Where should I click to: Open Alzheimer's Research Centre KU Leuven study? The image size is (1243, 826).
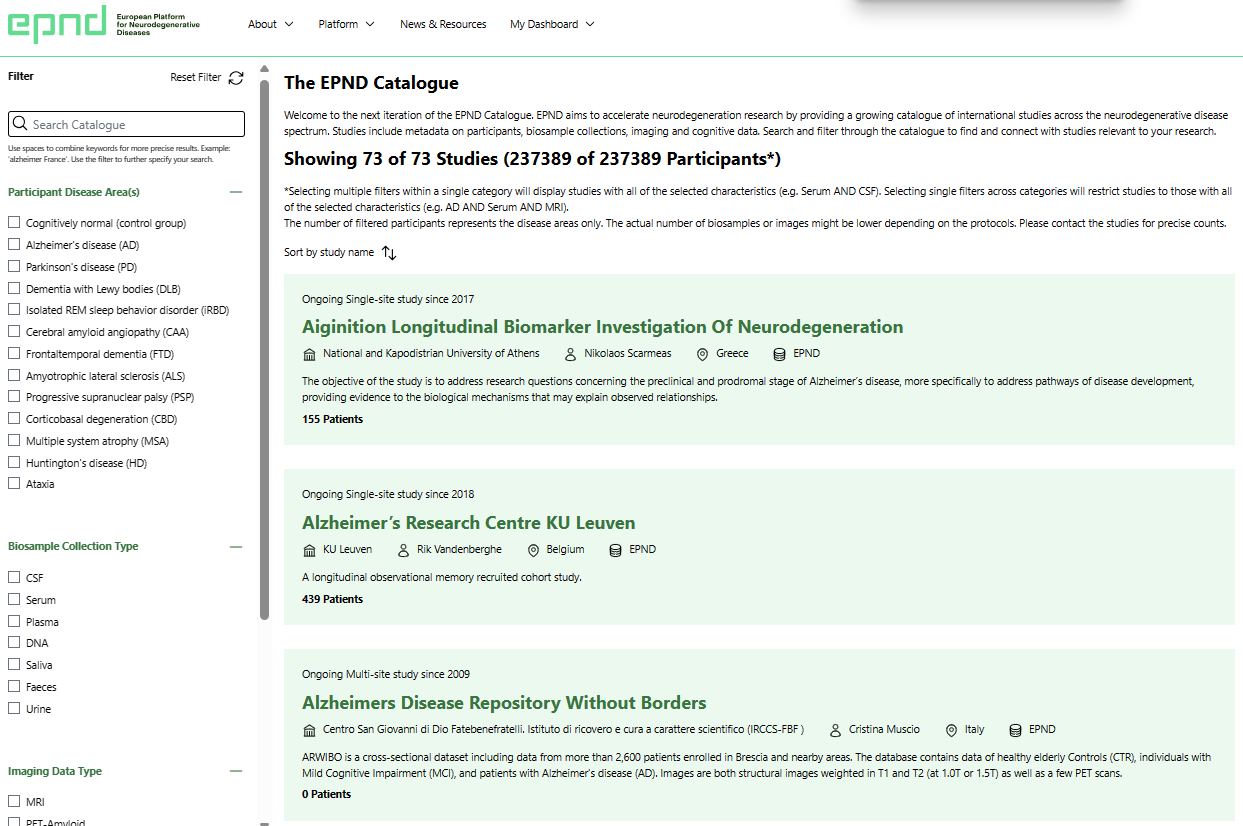coord(468,523)
